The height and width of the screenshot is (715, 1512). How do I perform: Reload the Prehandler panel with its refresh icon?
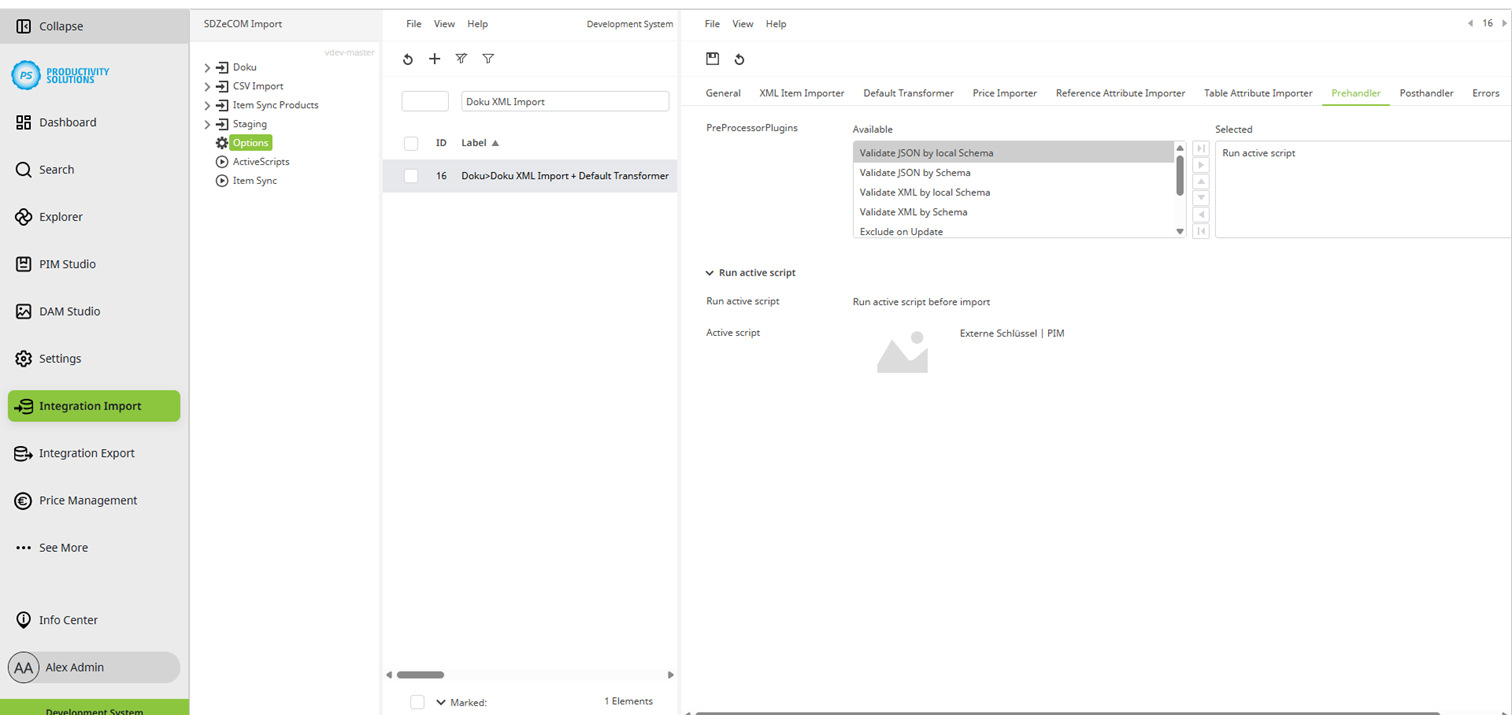point(739,58)
